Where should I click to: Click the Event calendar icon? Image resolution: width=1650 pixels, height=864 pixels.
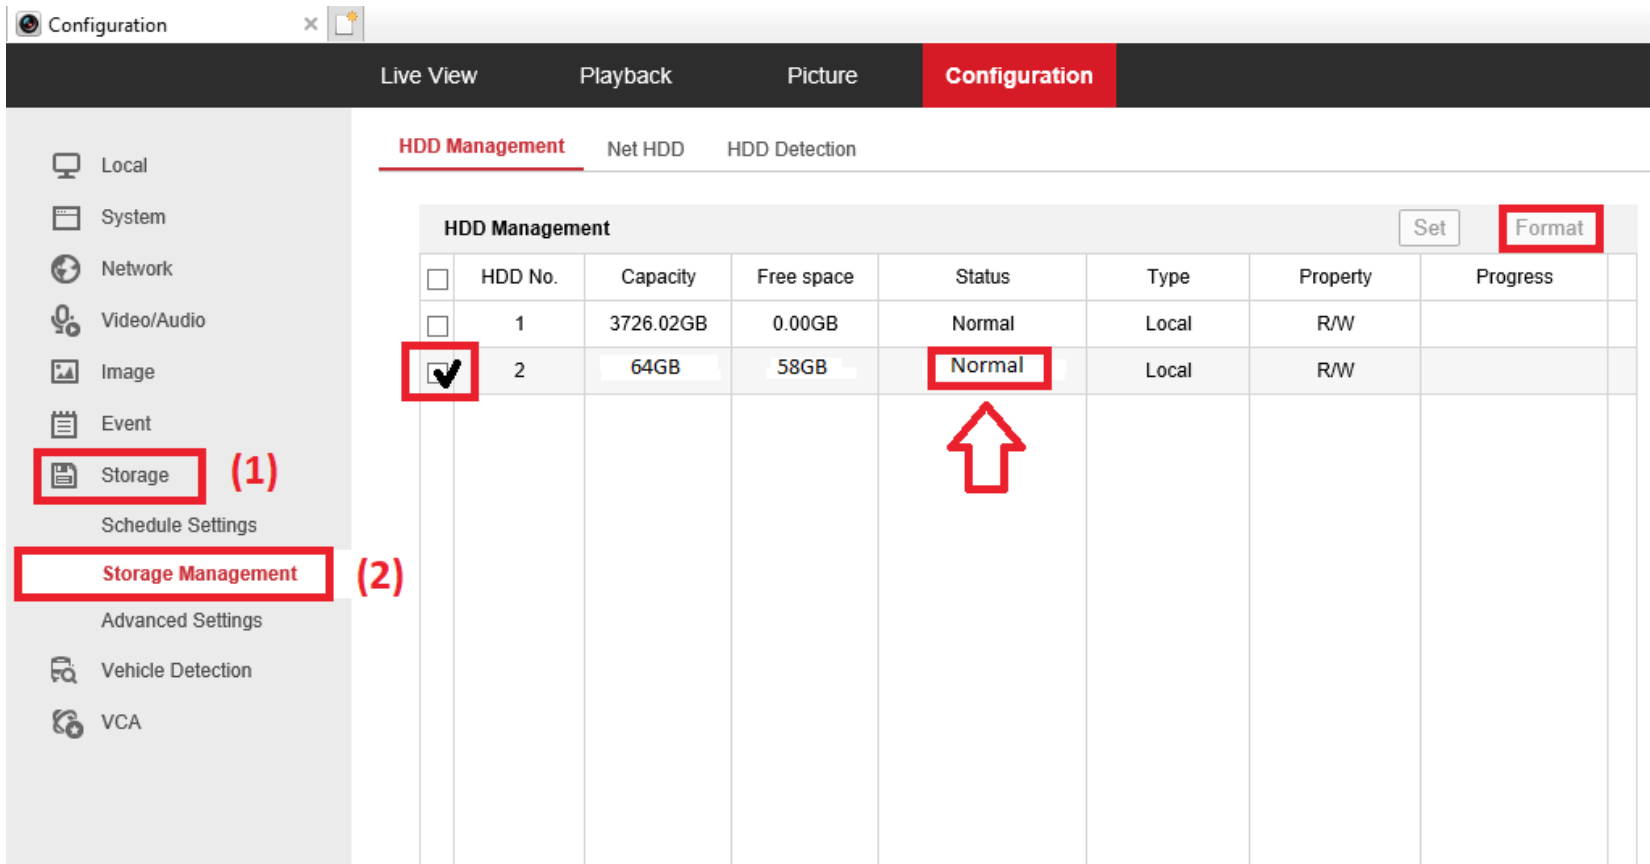click(65, 424)
